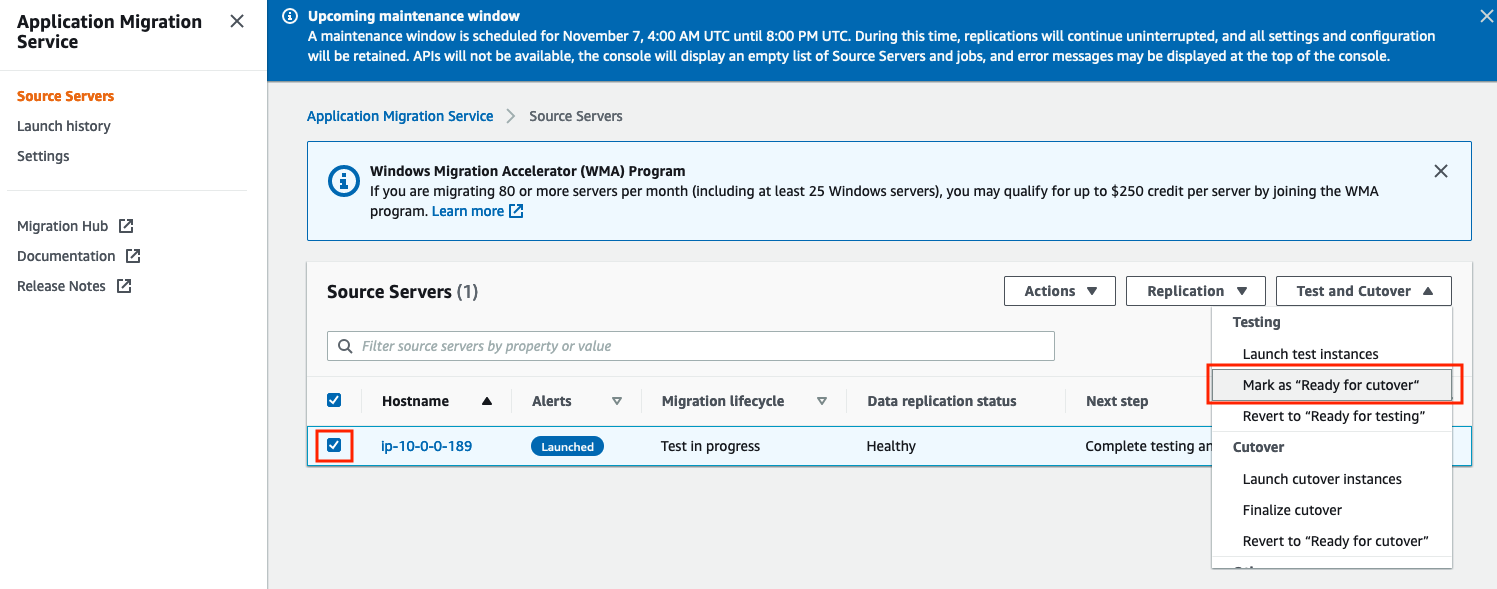
Task: Click the Alerts column header
Action: (552, 401)
